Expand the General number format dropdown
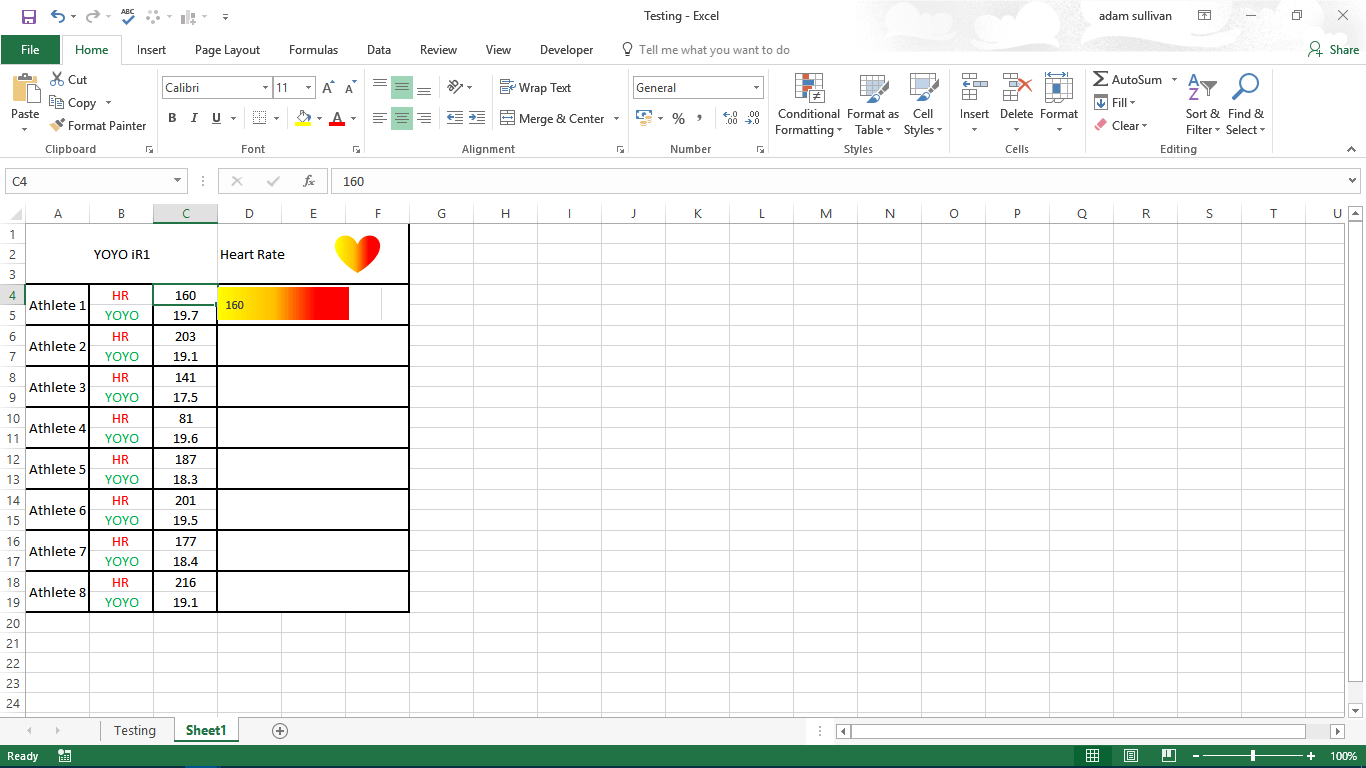 (757, 88)
